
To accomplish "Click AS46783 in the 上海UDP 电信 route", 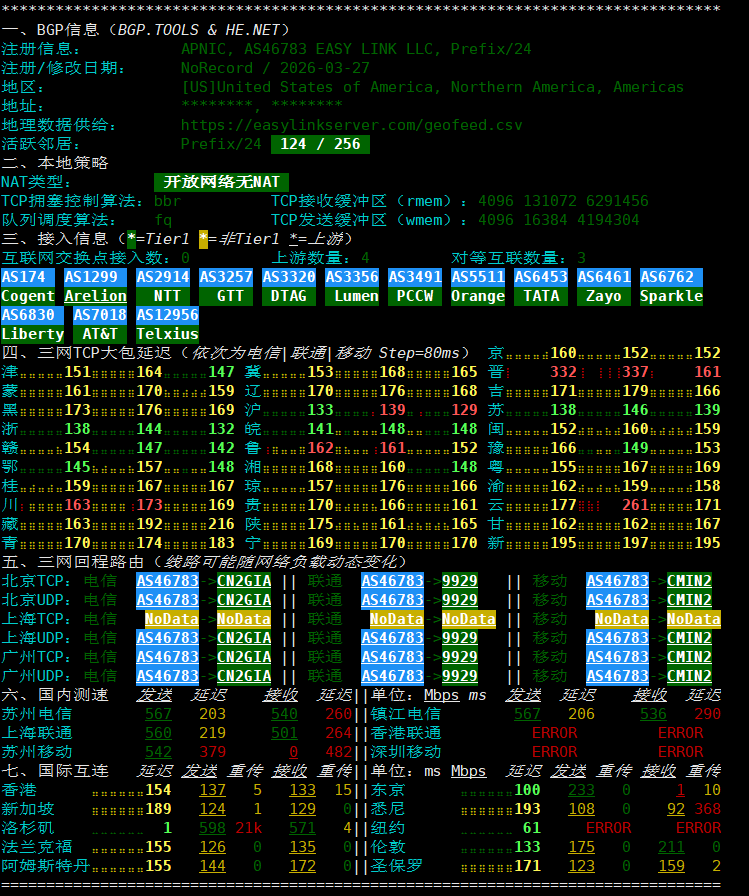I will (167, 638).
